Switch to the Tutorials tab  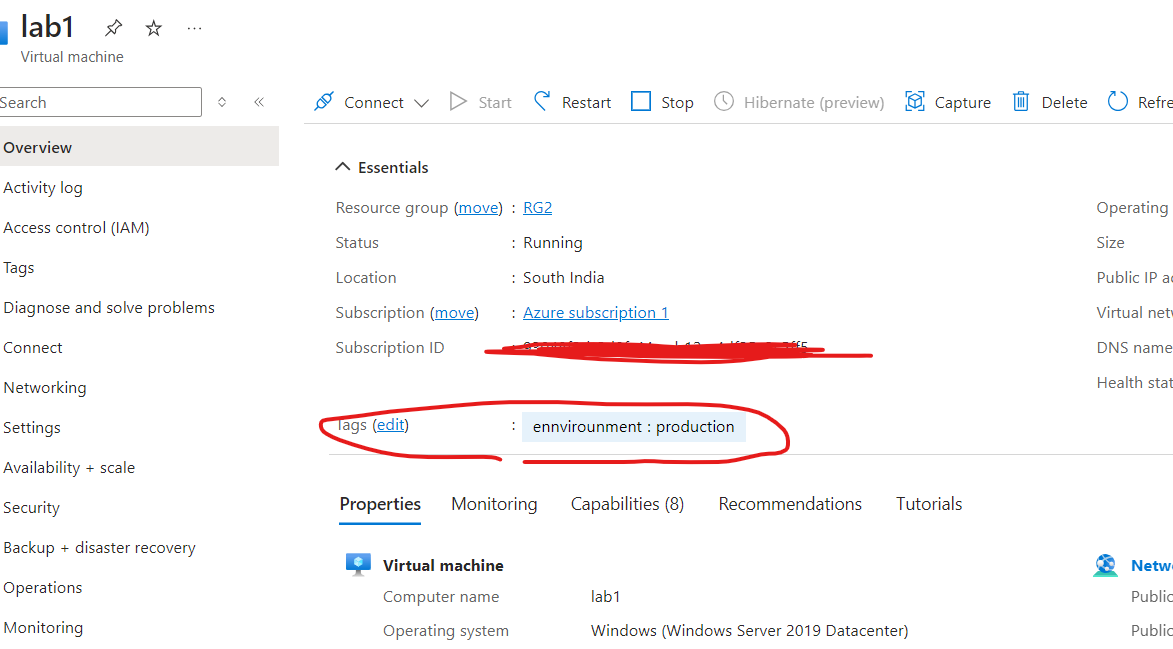click(929, 504)
